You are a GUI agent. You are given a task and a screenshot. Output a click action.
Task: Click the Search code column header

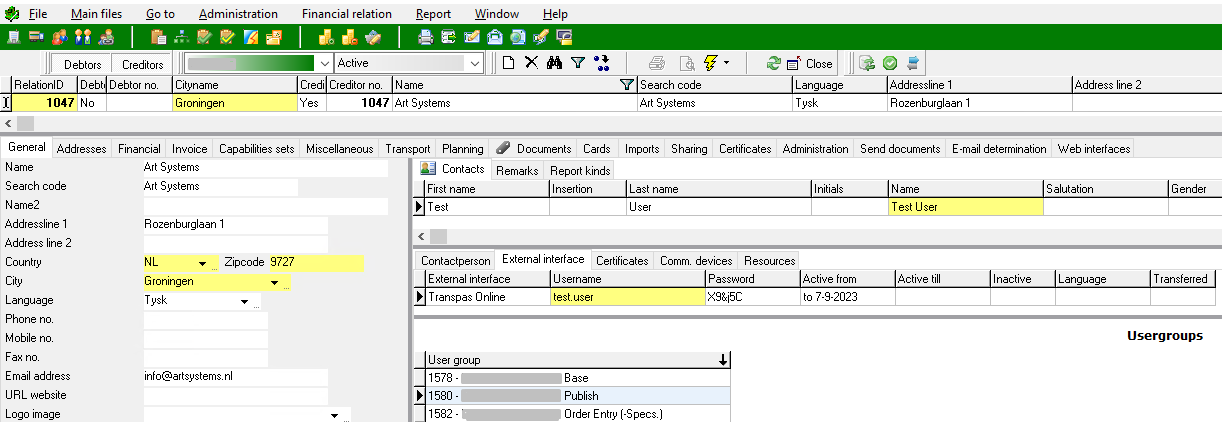[x=714, y=85]
